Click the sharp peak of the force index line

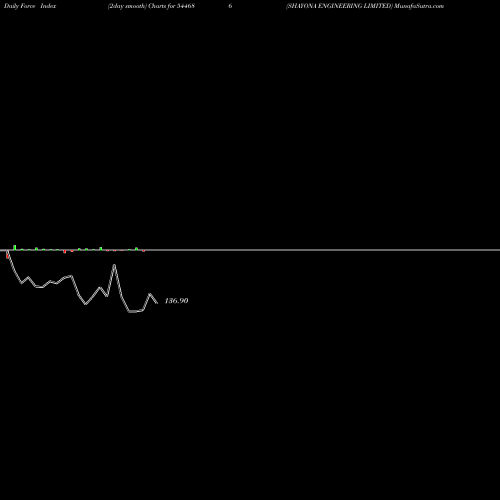pos(114,265)
